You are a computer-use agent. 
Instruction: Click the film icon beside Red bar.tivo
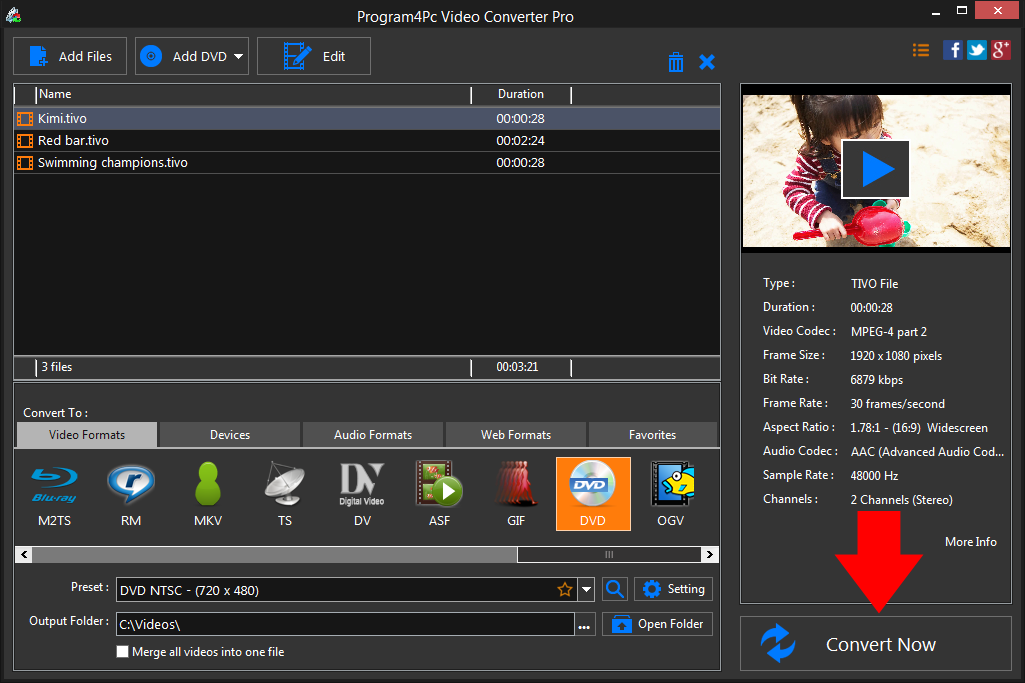pyautogui.click(x=25, y=141)
